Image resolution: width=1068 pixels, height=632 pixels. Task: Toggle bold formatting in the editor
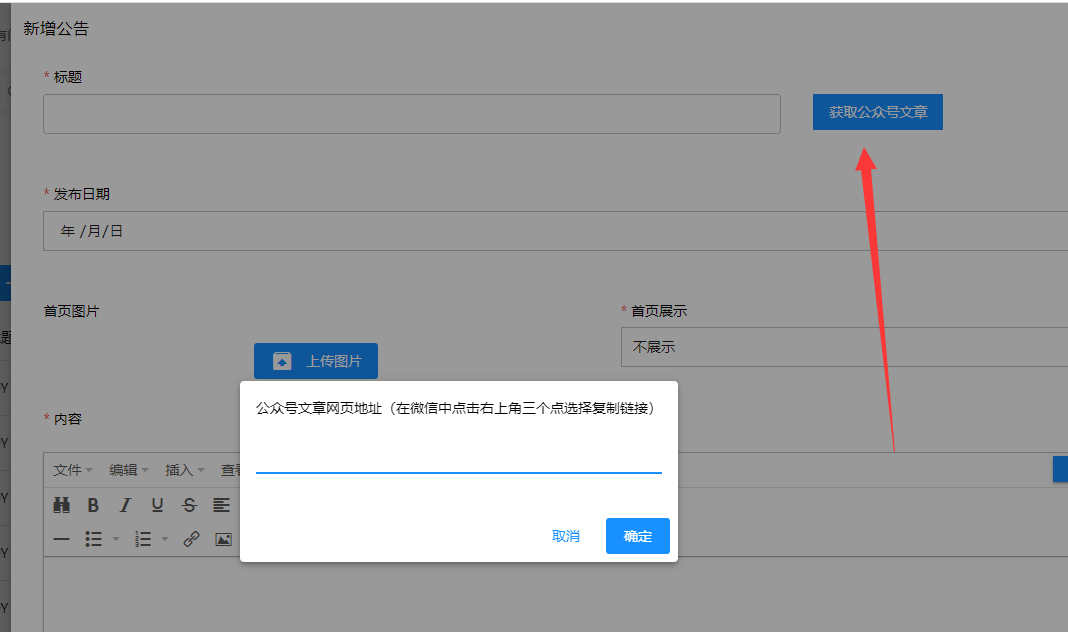tap(93, 505)
